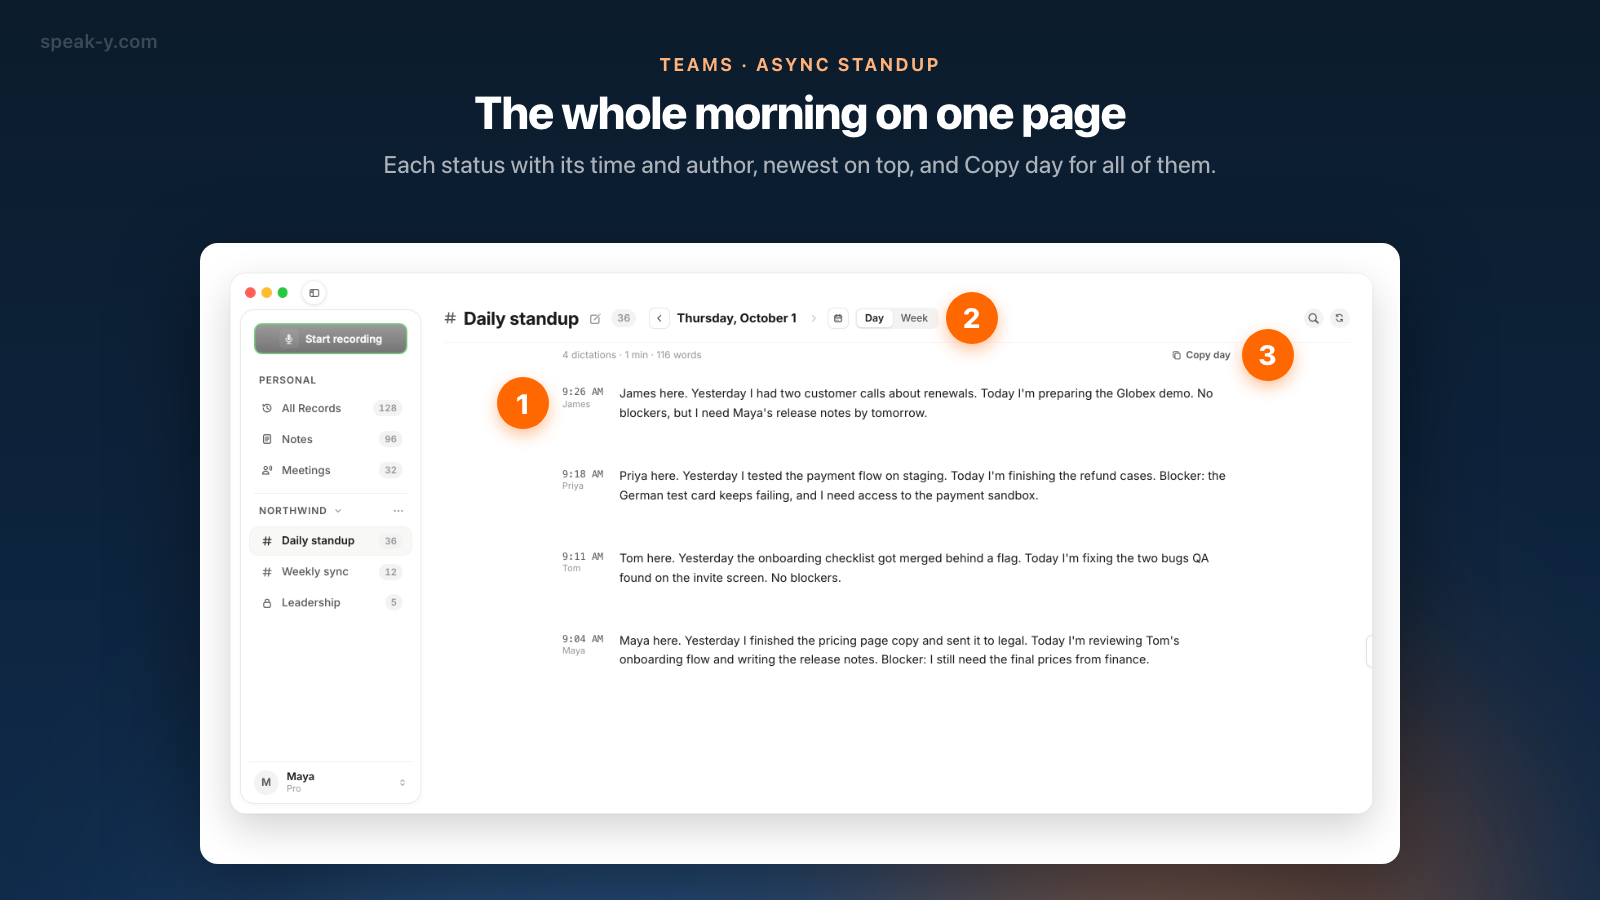Click Thursday, October 1 date label
Image resolution: width=1600 pixels, height=900 pixels.
pos(737,318)
